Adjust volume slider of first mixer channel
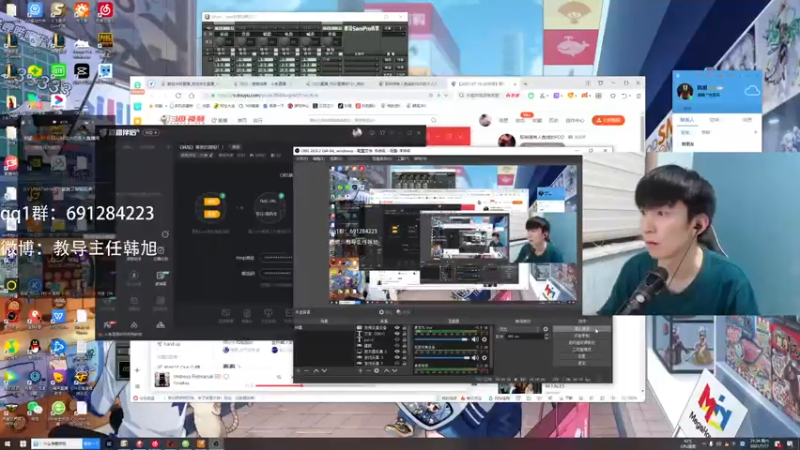 point(442,339)
